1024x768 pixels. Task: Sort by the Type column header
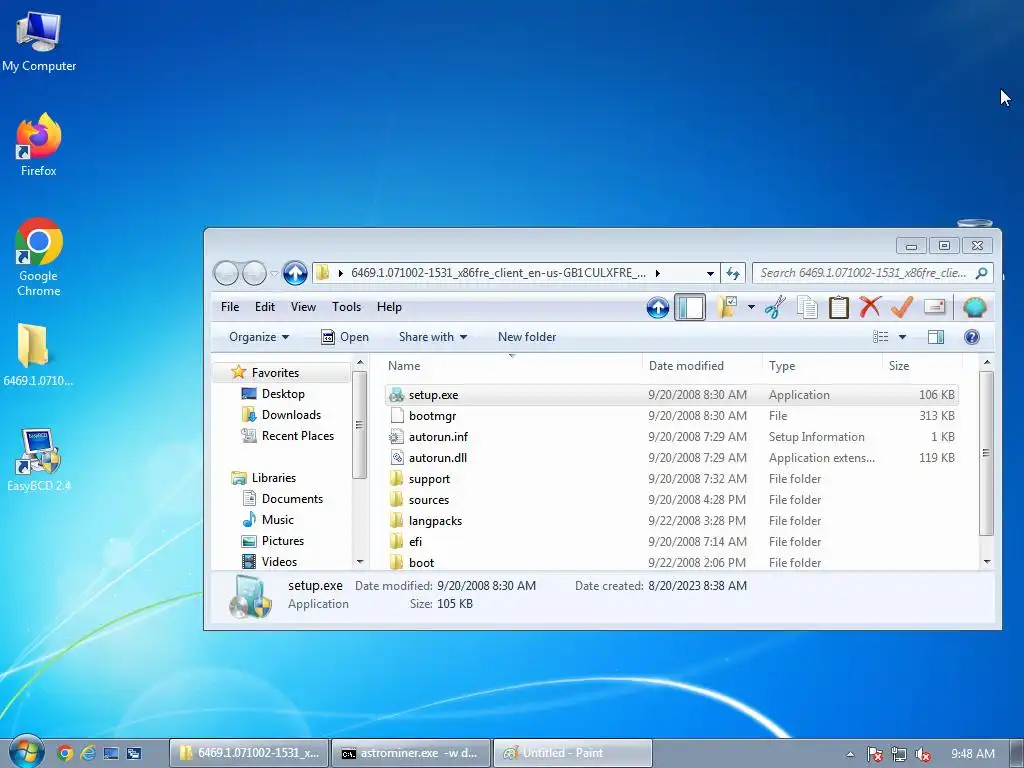coord(822,366)
